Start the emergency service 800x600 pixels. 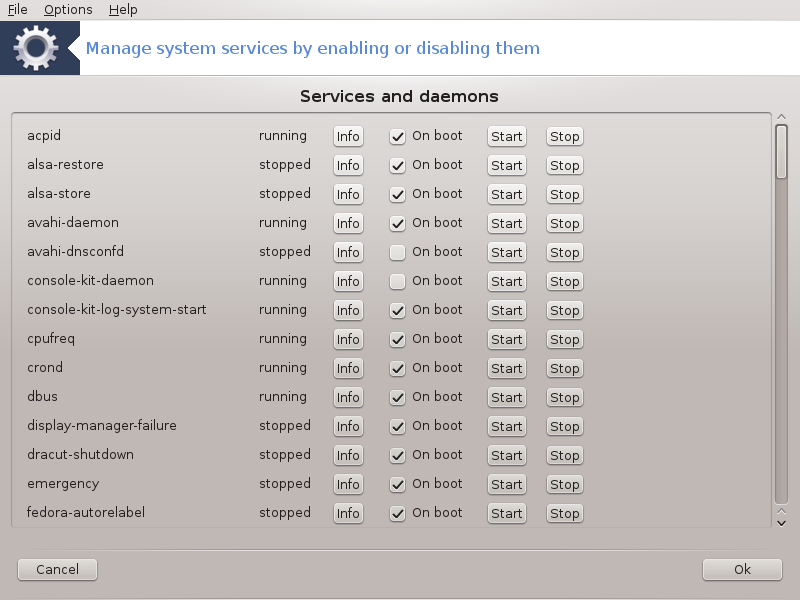click(507, 484)
